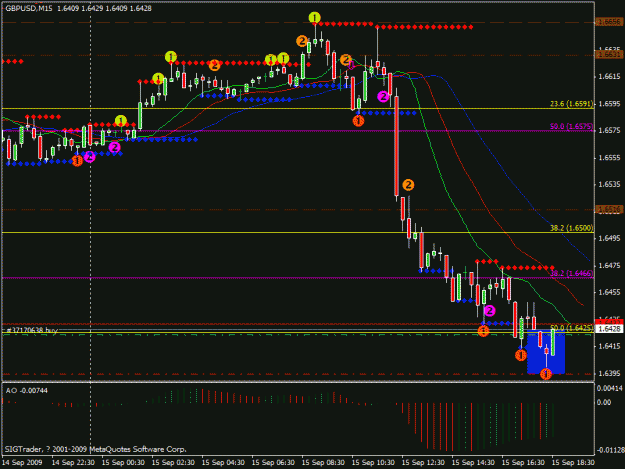Viewport: 625px width, 469px height.
Task: Click the 1.6516 orange price level tag
Action: [609, 209]
